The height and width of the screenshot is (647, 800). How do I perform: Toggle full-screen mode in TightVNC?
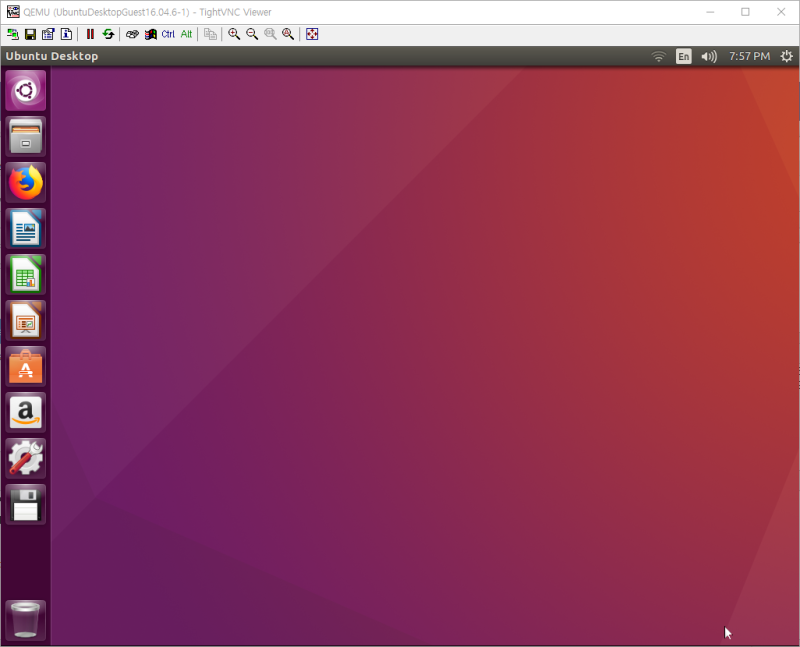[x=311, y=34]
